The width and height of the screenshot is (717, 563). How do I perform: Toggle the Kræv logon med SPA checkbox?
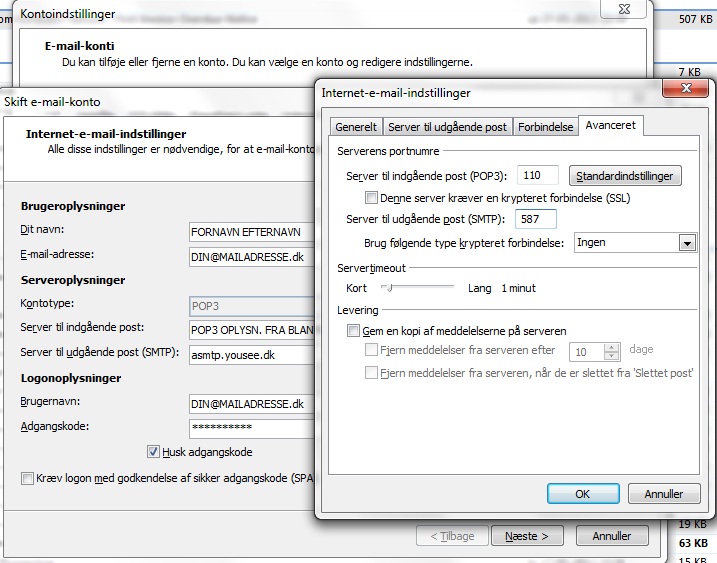(x=27, y=479)
